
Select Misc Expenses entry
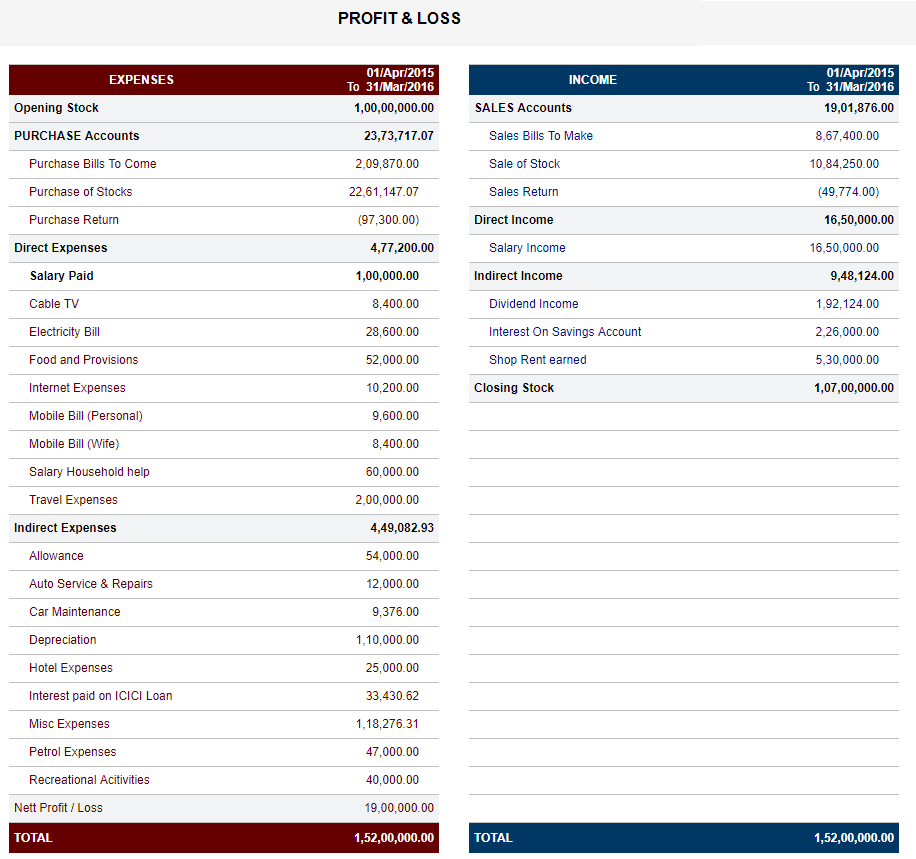click(x=70, y=725)
